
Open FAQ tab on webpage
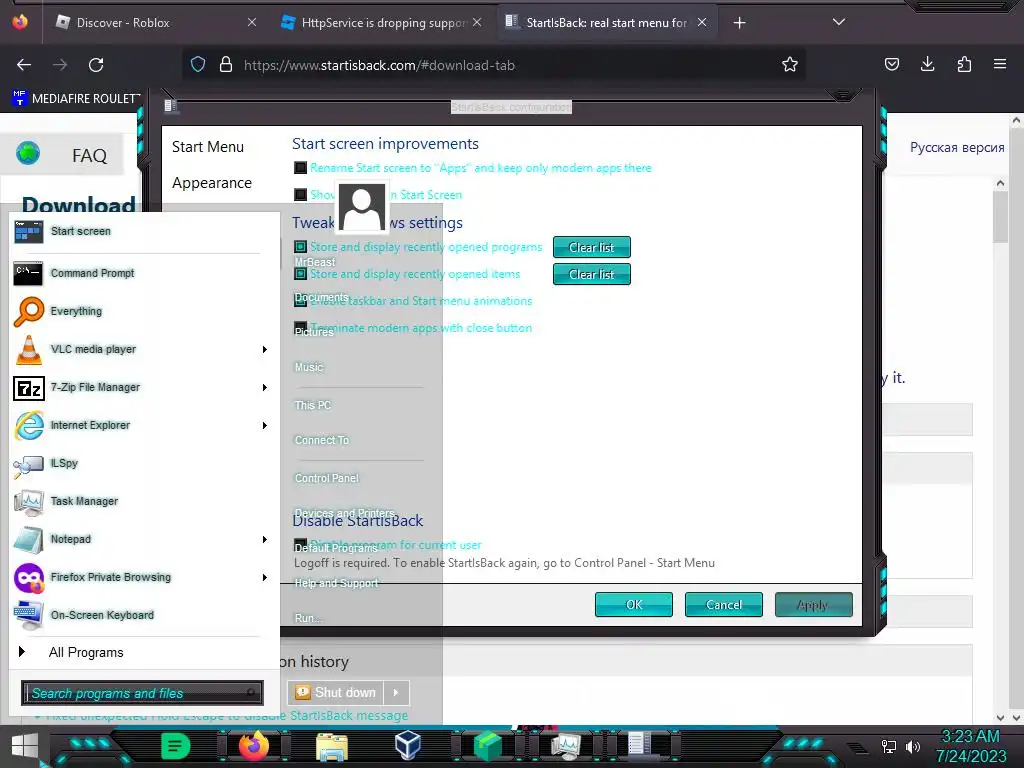click(x=89, y=155)
